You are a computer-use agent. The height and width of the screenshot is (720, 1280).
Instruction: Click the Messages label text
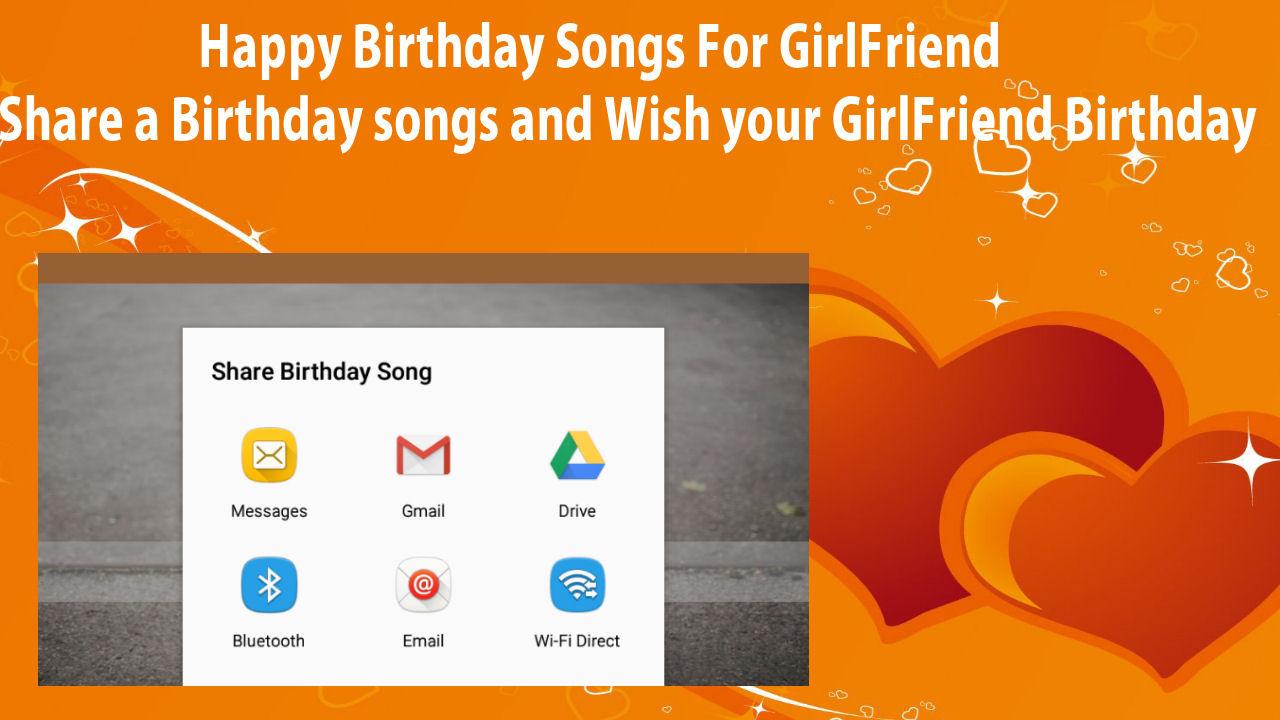tap(269, 511)
